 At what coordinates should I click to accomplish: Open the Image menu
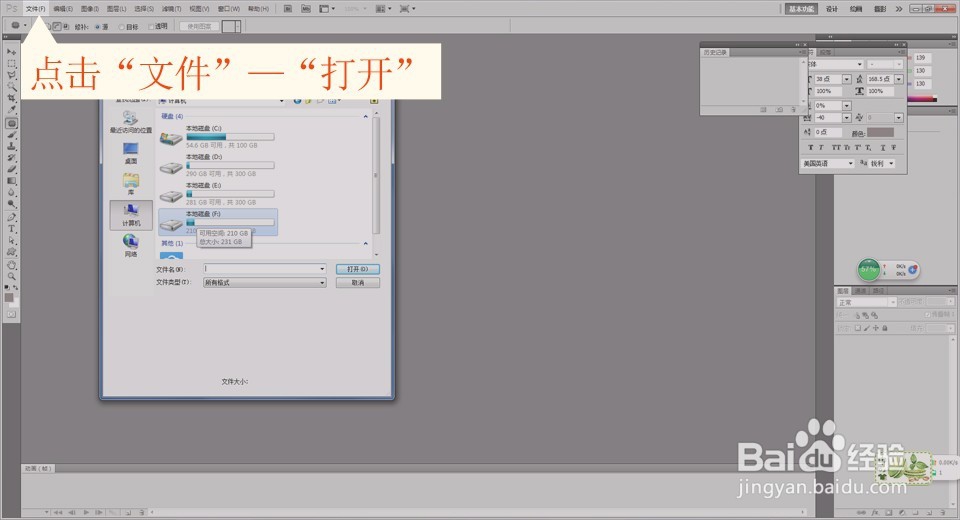tap(90, 9)
